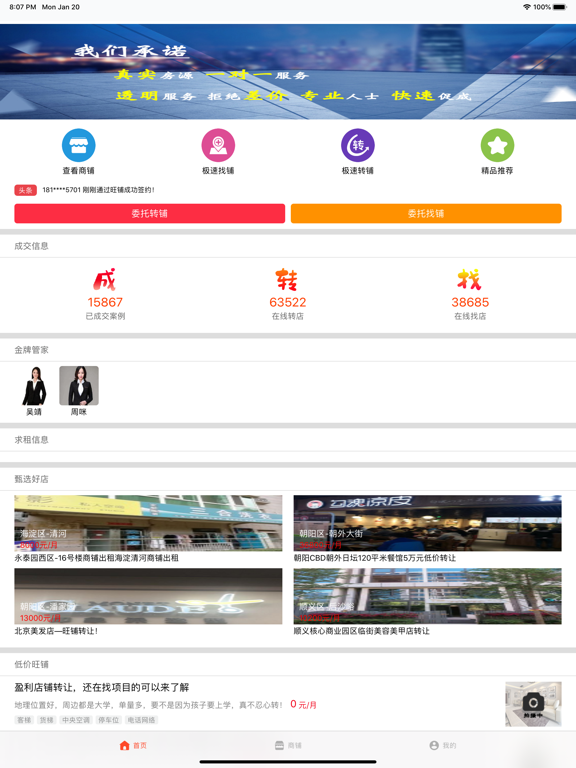Open the 查看商铺 shop icon
Image resolution: width=576 pixels, height=768 pixels.
78,145
